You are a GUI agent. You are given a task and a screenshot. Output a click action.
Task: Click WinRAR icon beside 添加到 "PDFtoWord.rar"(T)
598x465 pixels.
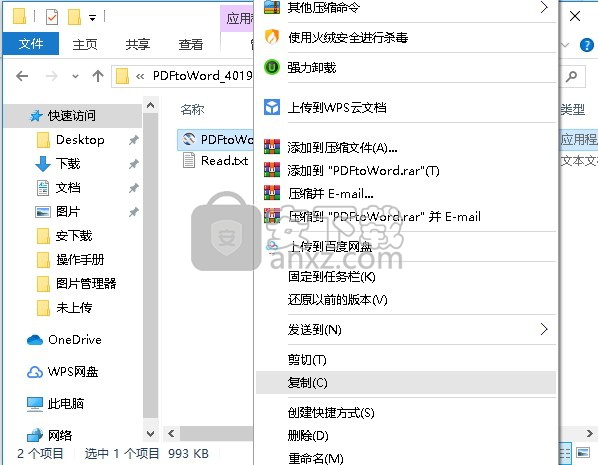pyautogui.click(x=272, y=170)
